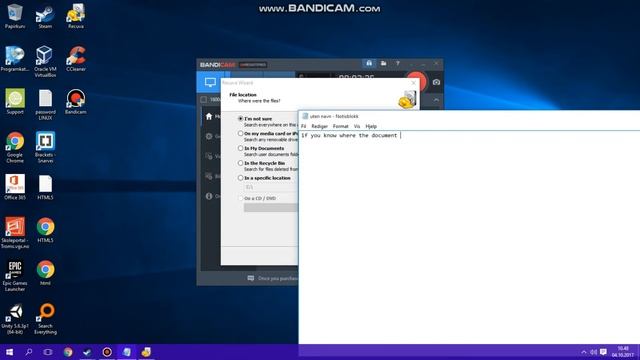Image resolution: width=640 pixels, height=360 pixels.
Task: Select the CCleaner desktop icon
Action: pyautogui.click(x=76, y=59)
